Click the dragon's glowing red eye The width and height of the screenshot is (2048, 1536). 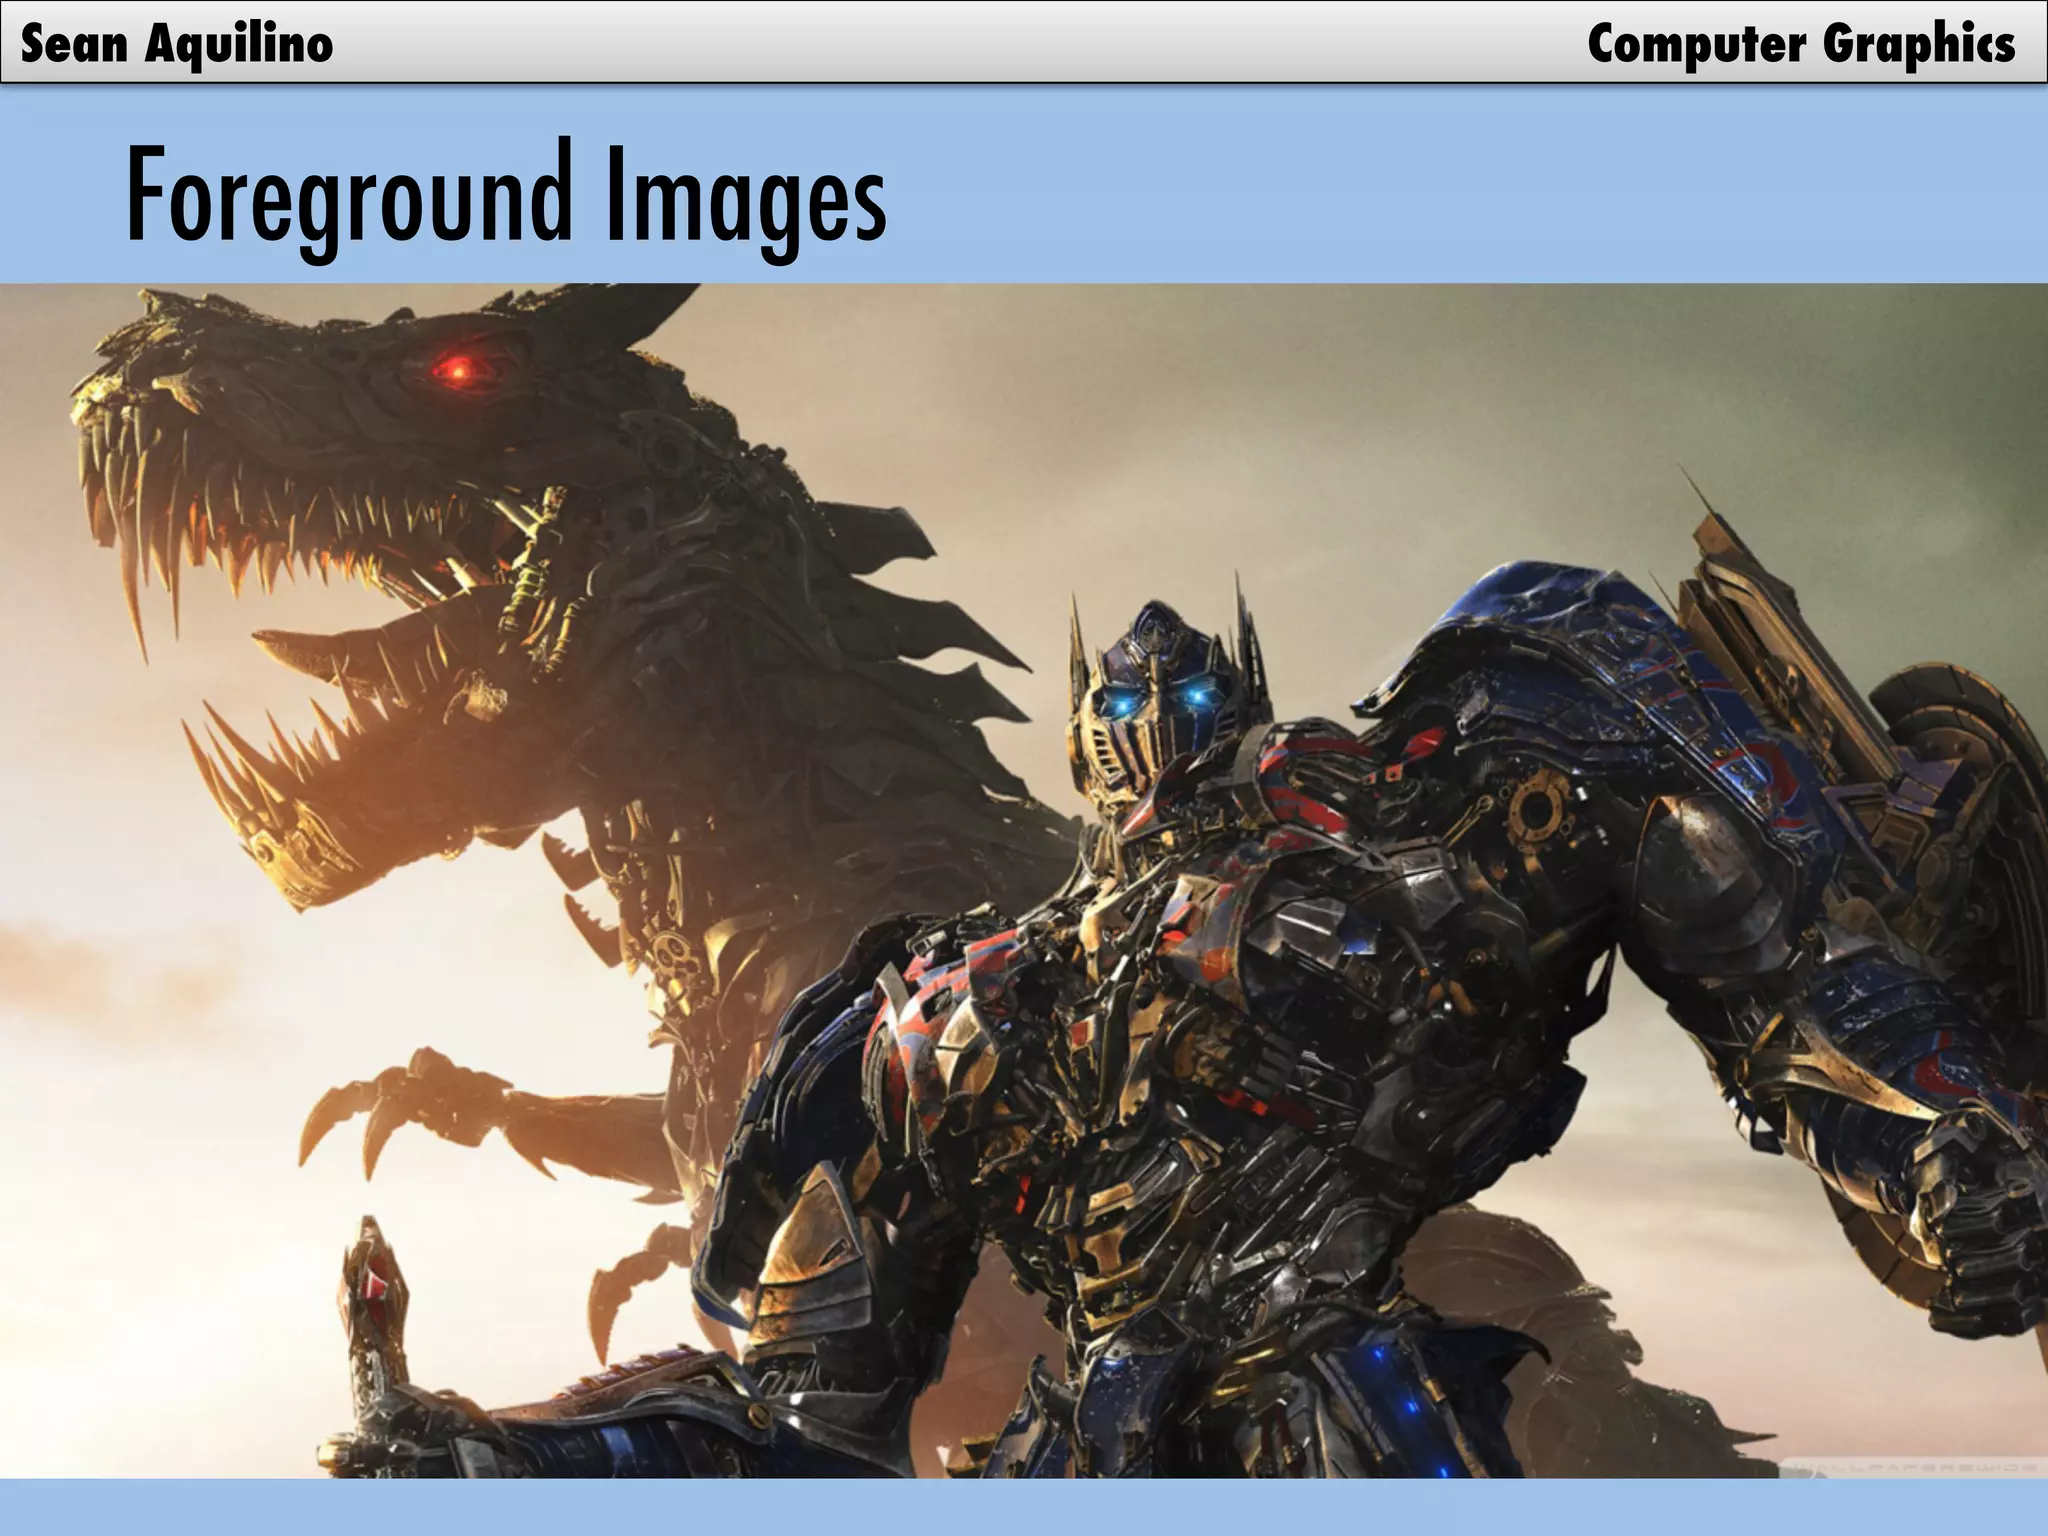(x=458, y=370)
